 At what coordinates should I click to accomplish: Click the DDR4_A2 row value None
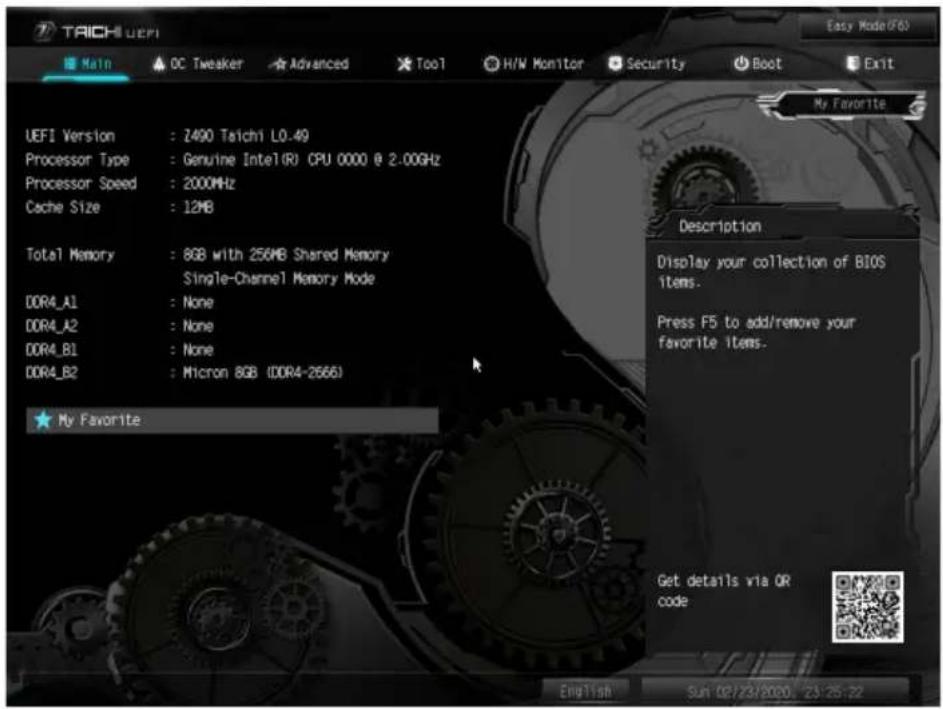(x=198, y=326)
